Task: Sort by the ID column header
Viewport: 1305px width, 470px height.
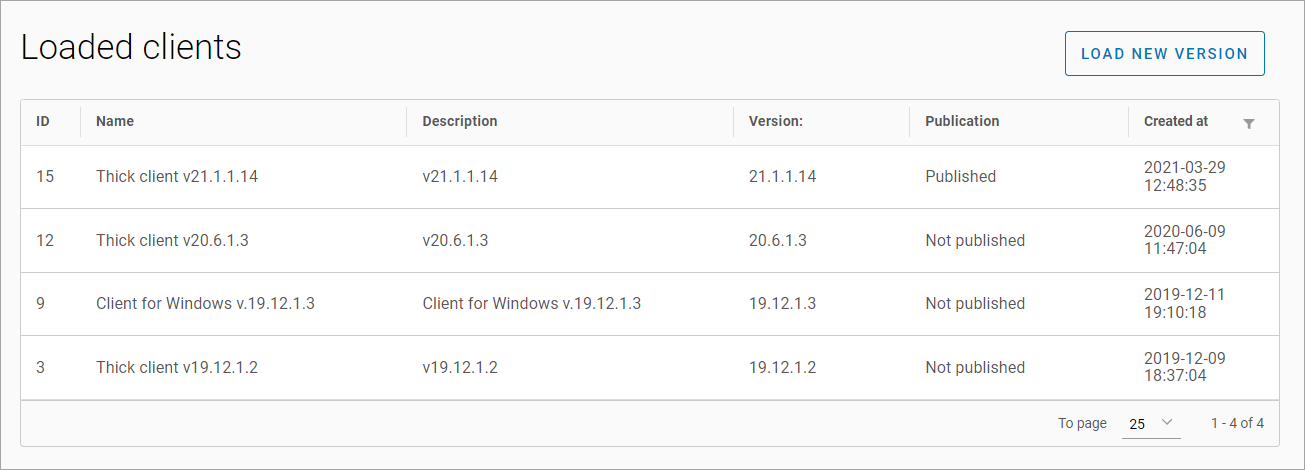Action: pyautogui.click(x=43, y=121)
